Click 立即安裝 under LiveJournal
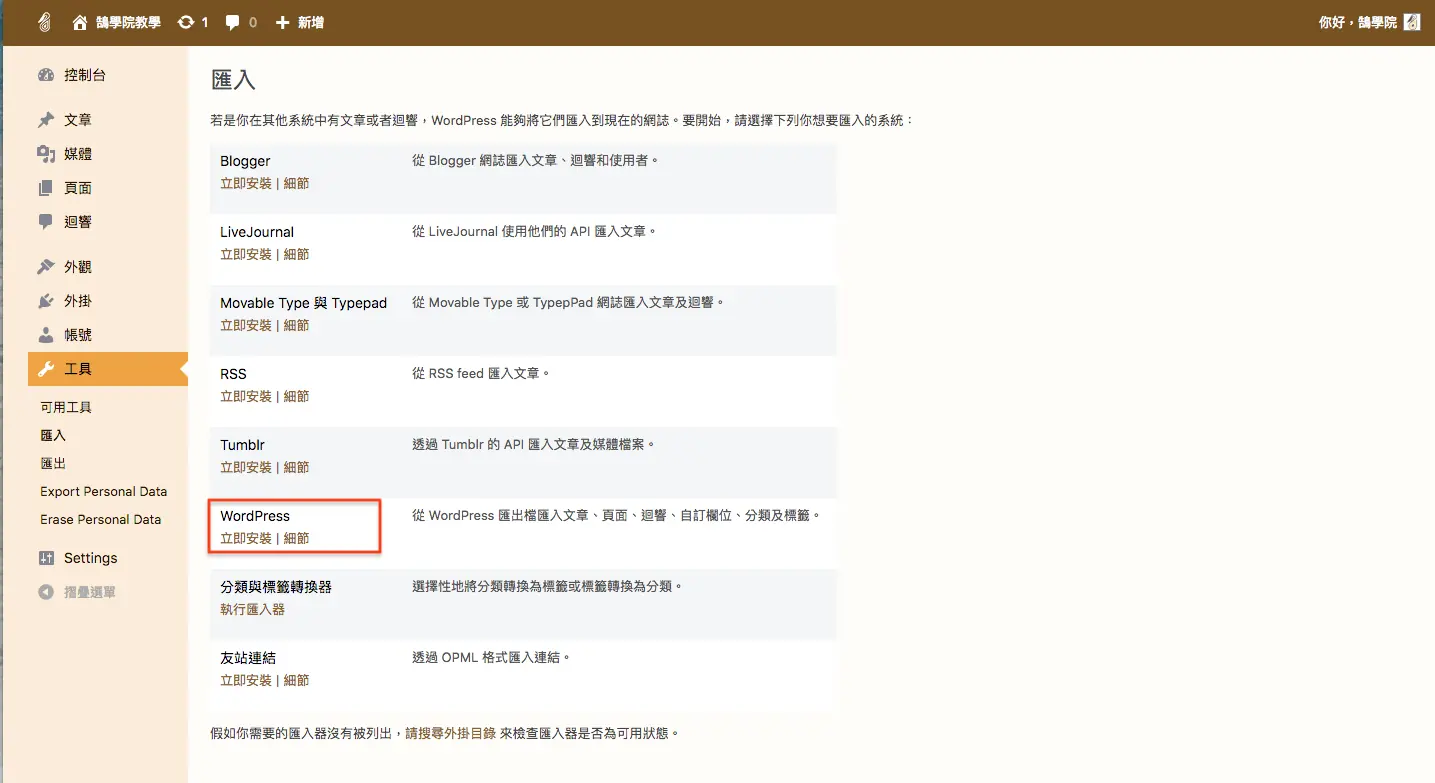 [x=246, y=255]
